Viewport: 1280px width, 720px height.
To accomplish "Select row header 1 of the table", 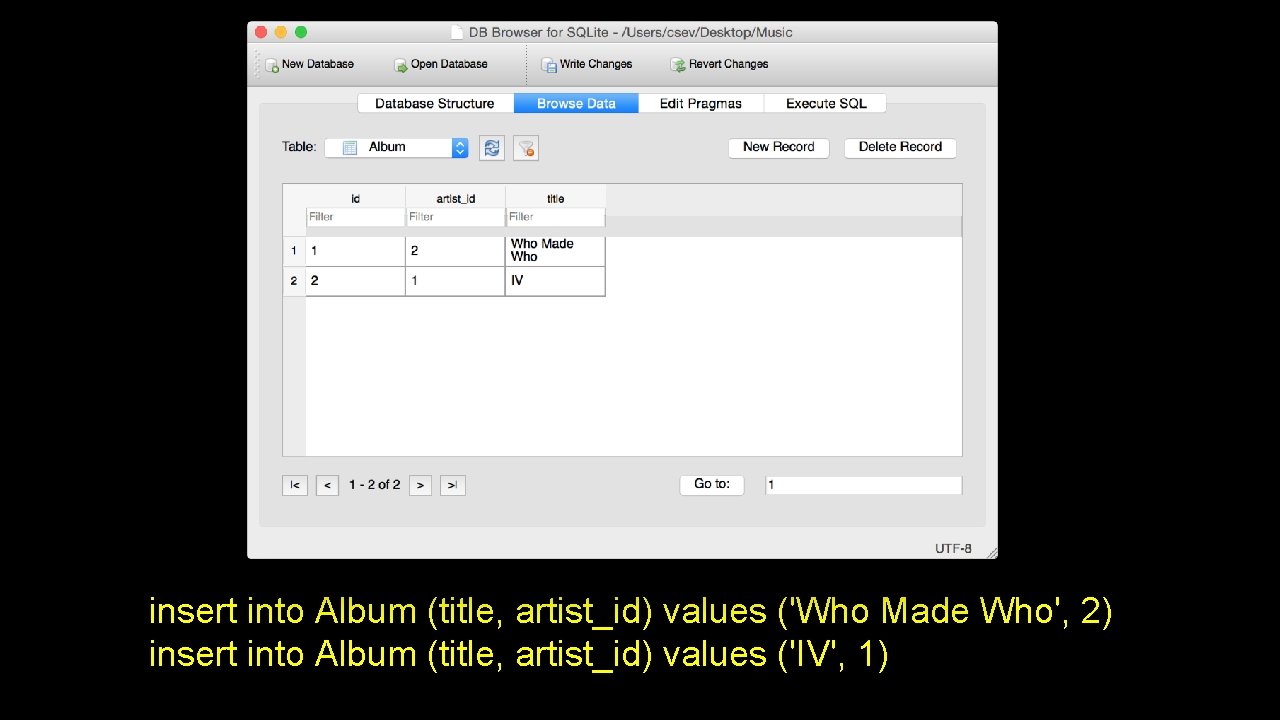I will coord(294,251).
